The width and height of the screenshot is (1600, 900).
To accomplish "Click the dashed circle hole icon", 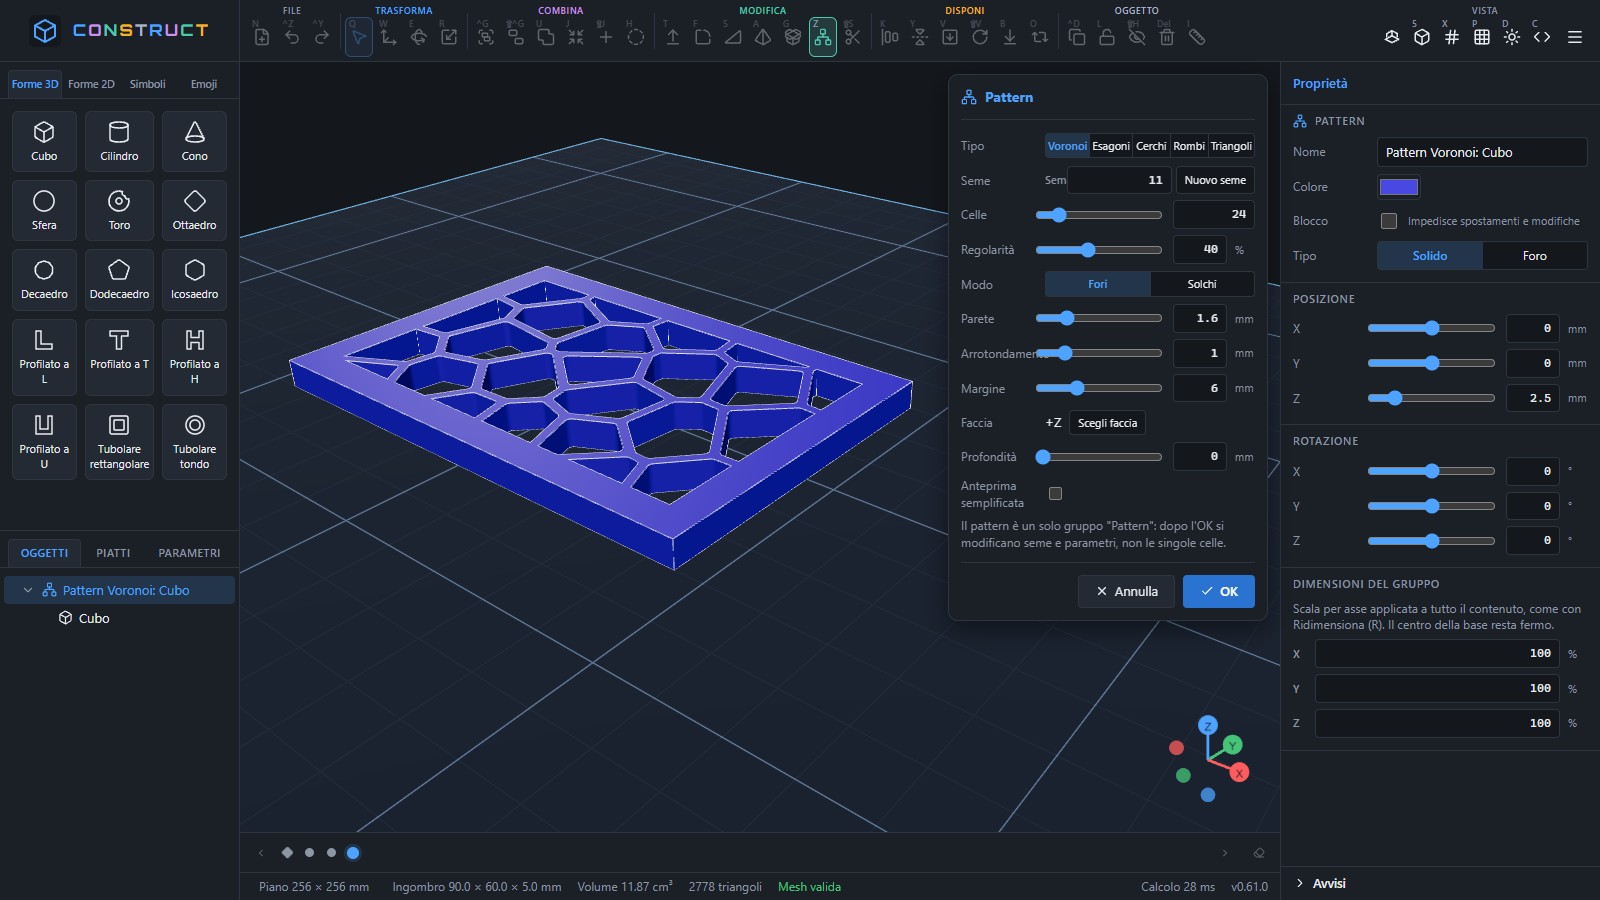I will (x=636, y=37).
